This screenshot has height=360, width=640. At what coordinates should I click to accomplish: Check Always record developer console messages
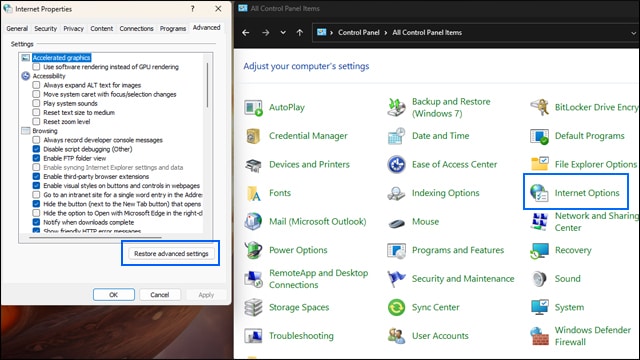tap(36, 140)
